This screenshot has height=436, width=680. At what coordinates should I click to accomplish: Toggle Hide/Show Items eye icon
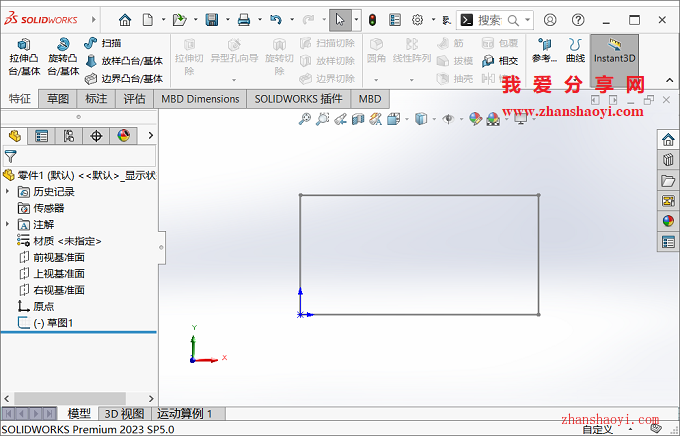pyautogui.click(x=448, y=118)
